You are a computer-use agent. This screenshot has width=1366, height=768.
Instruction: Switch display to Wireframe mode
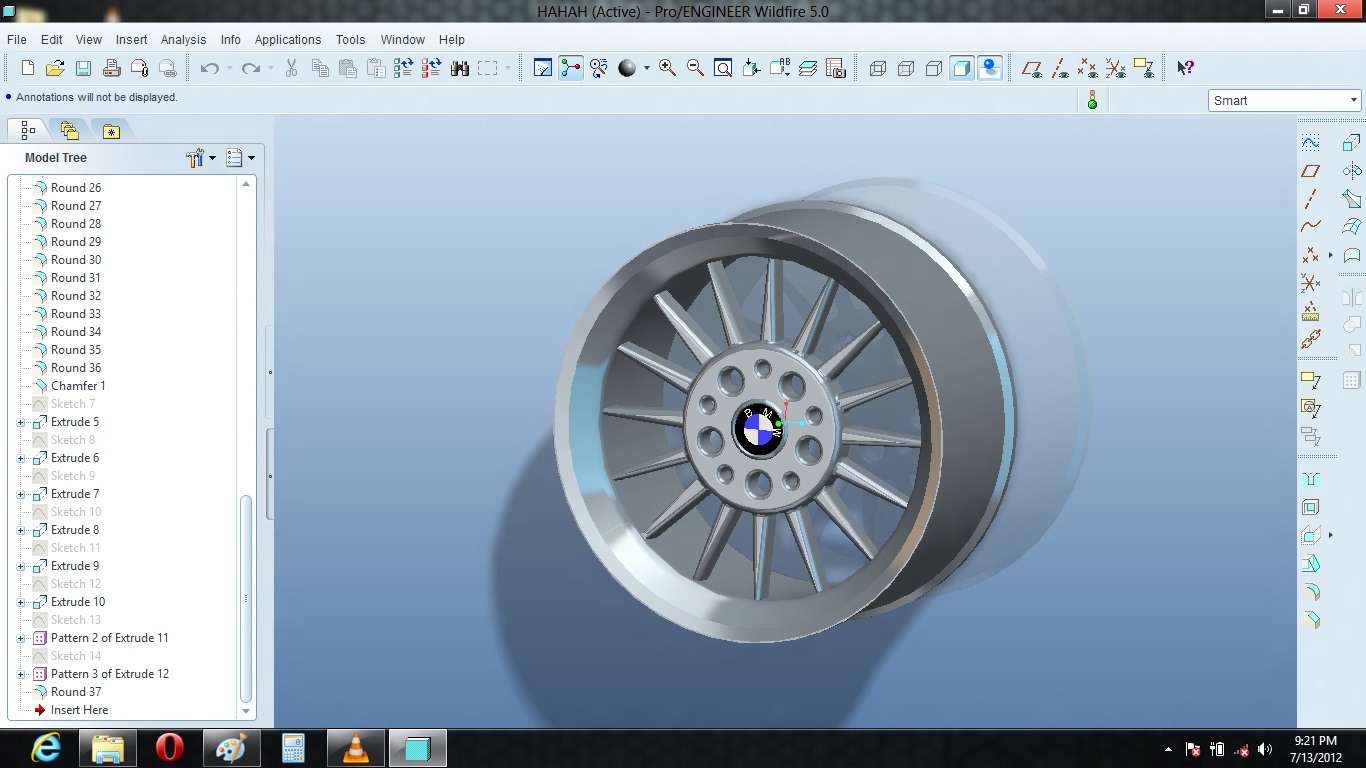tap(878, 68)
